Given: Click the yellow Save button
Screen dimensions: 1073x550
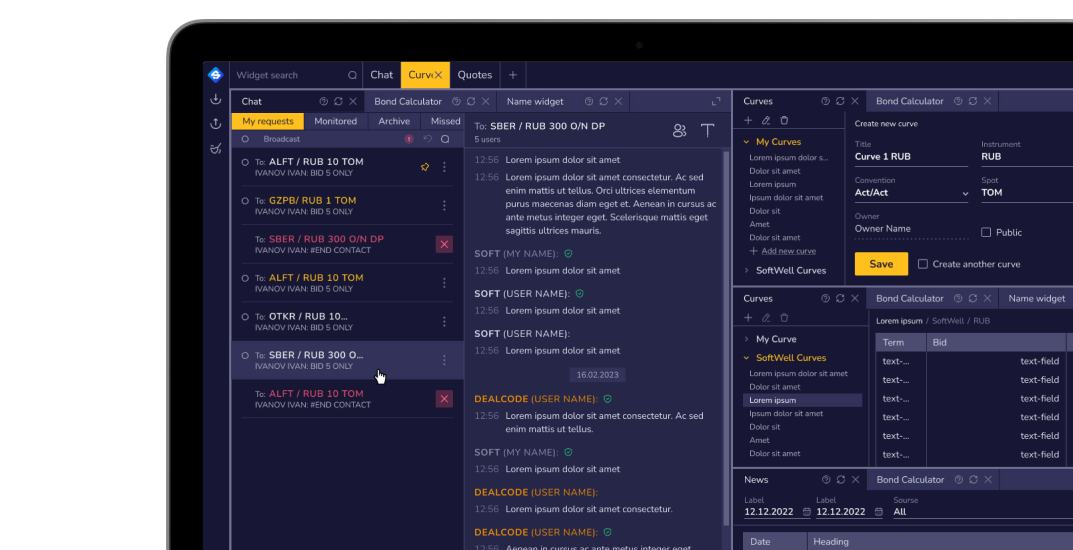Looking at the screenshot, I should 881,264.
